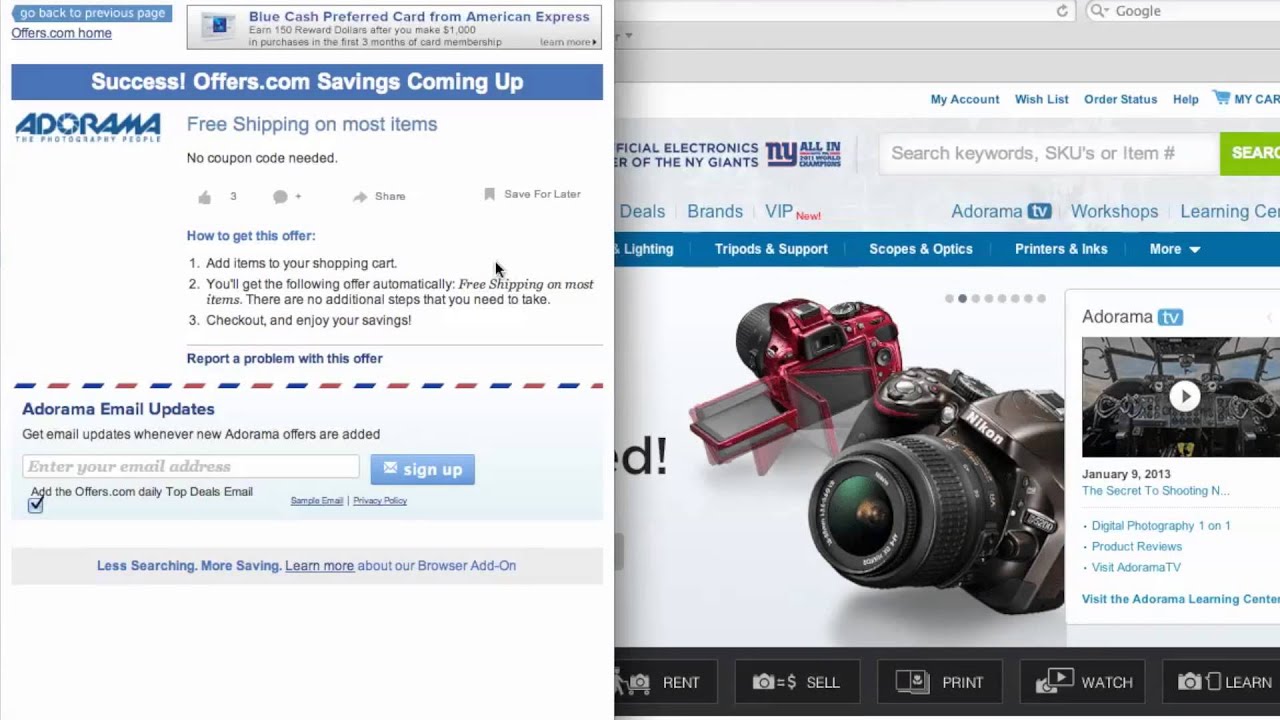The width and height of the screenshot is (1280, 720).
Task: Open The Secret To Shooting N... video link
Action: pos(1156,490)
